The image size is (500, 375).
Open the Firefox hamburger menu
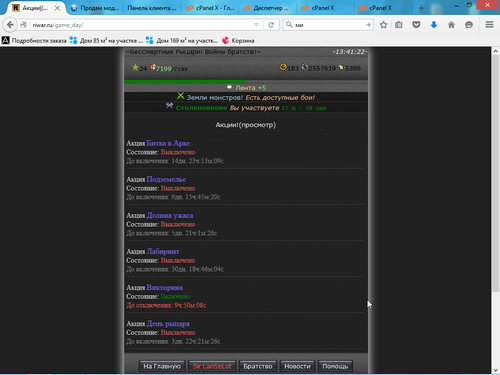489,25
